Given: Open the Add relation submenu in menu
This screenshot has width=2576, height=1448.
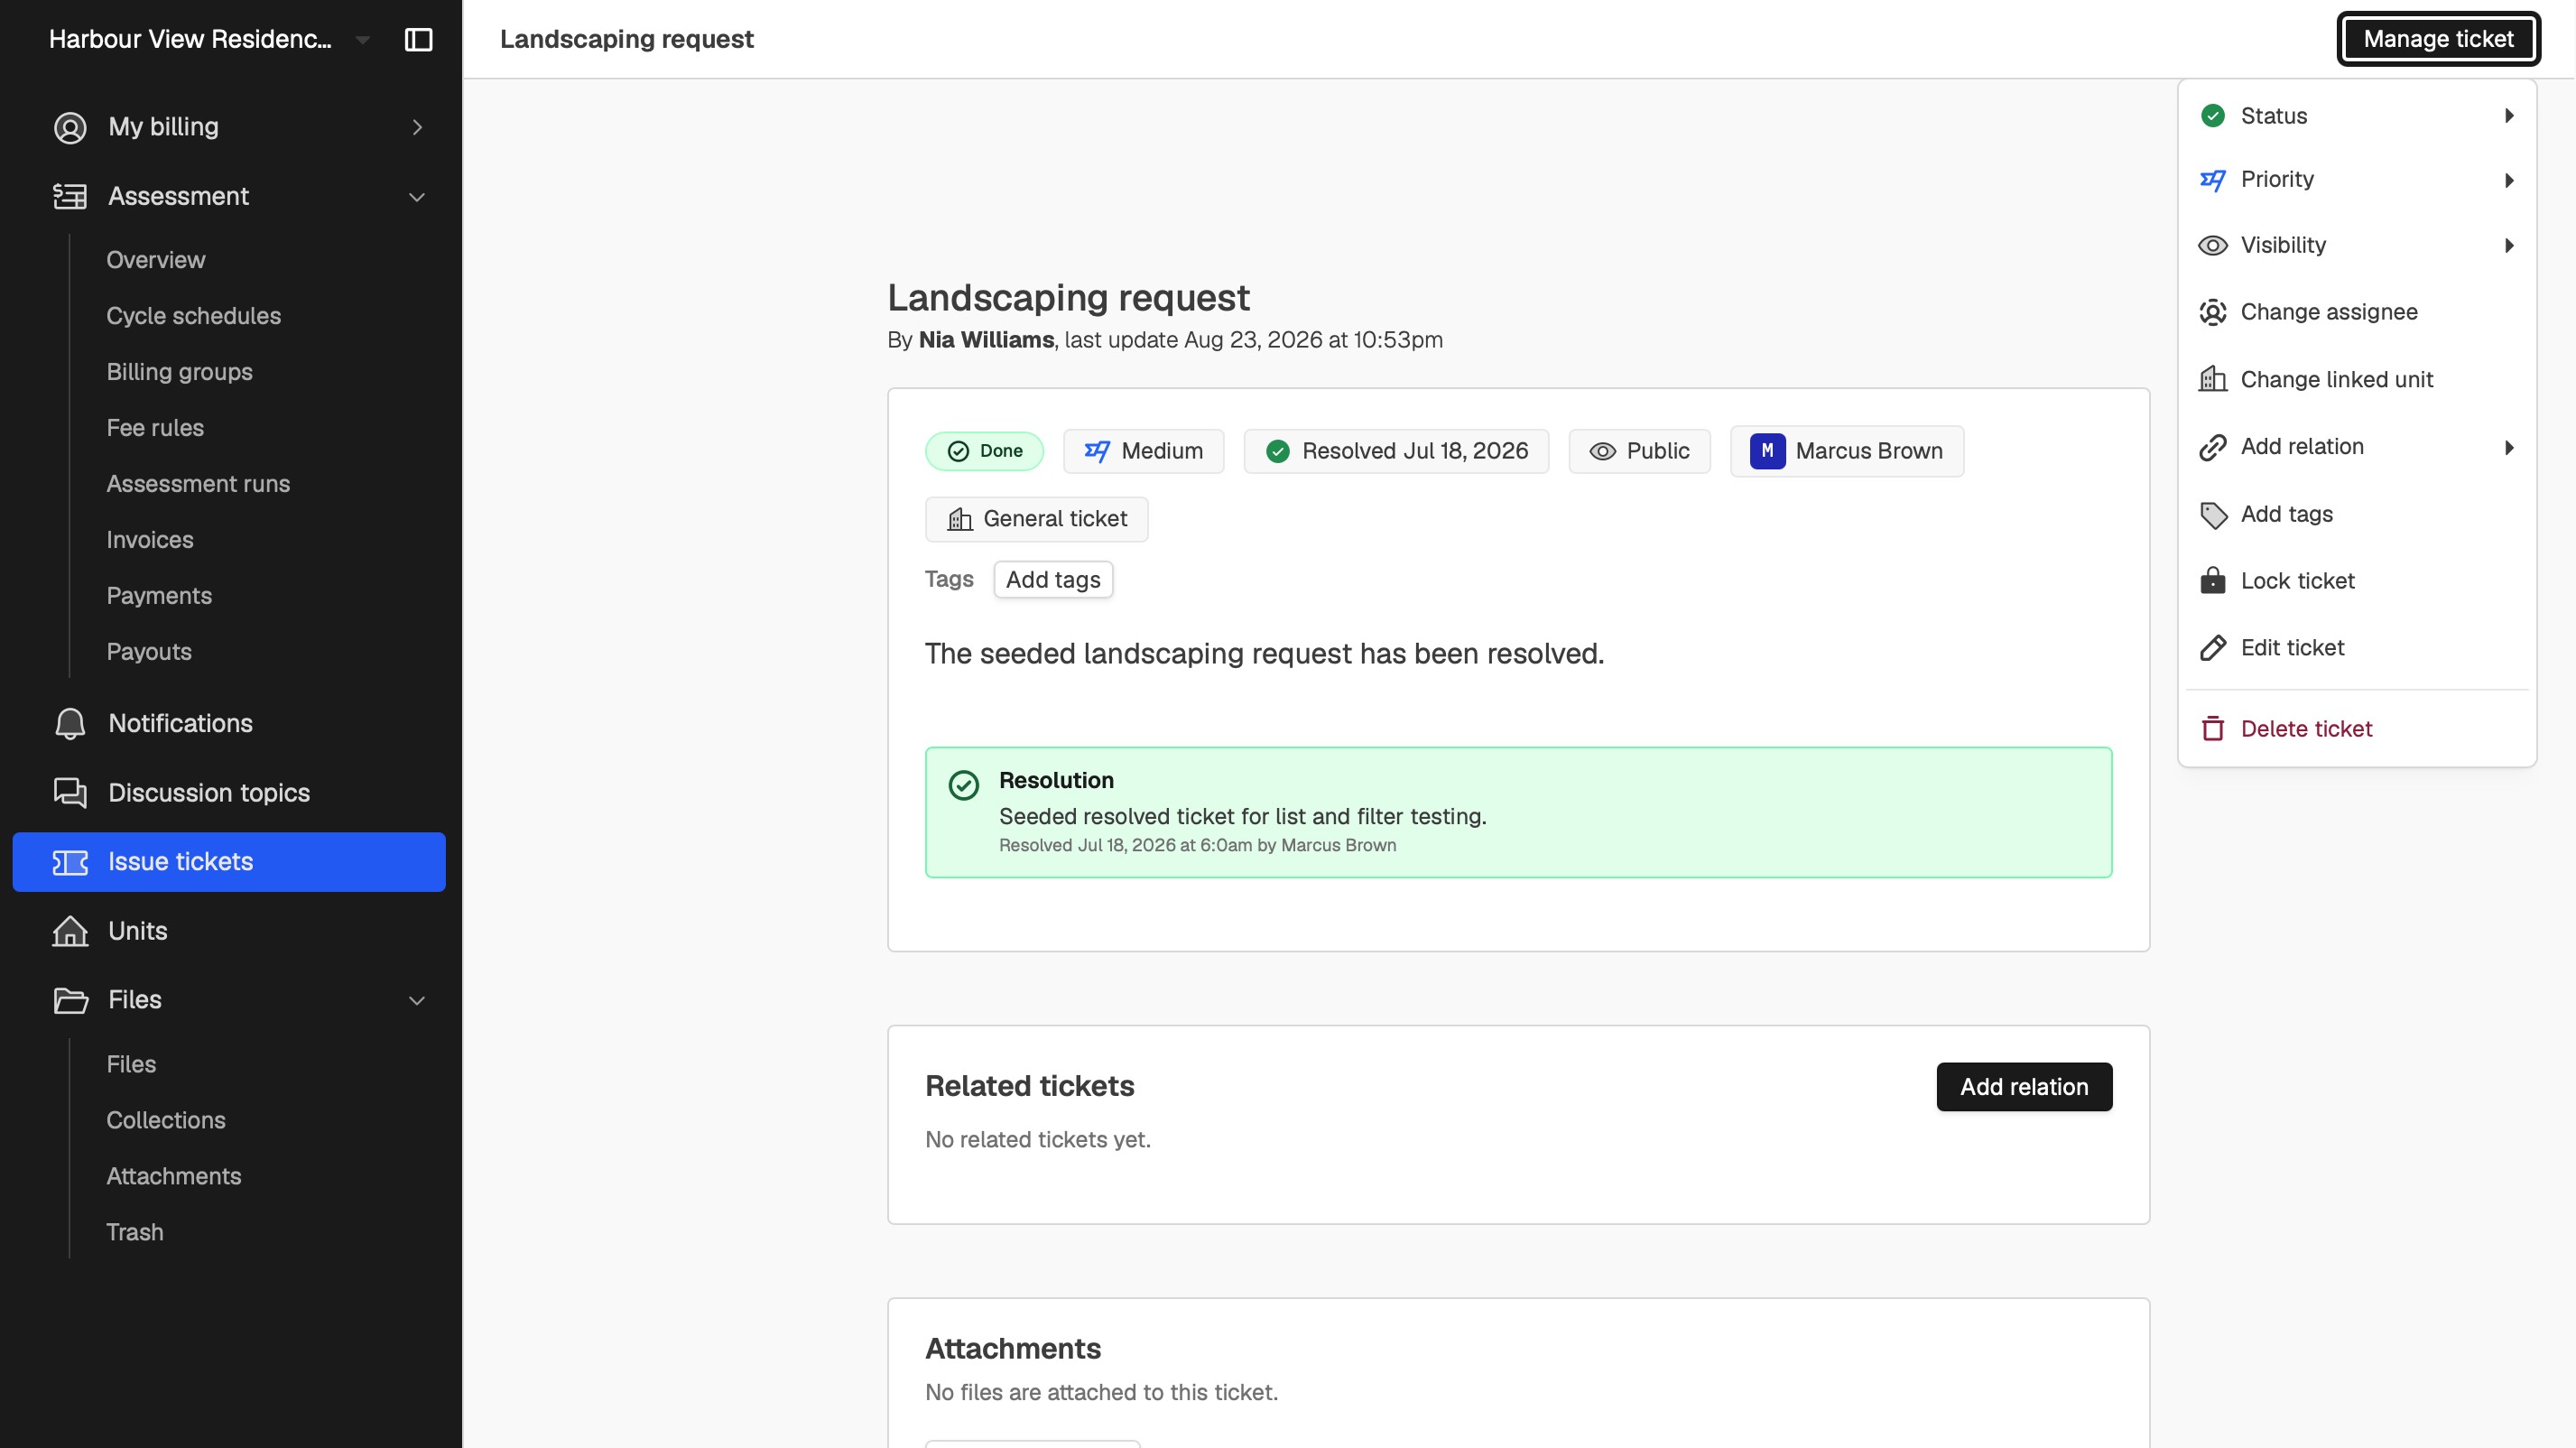Looking at the screenshot, I should [x=2356, y=446].
